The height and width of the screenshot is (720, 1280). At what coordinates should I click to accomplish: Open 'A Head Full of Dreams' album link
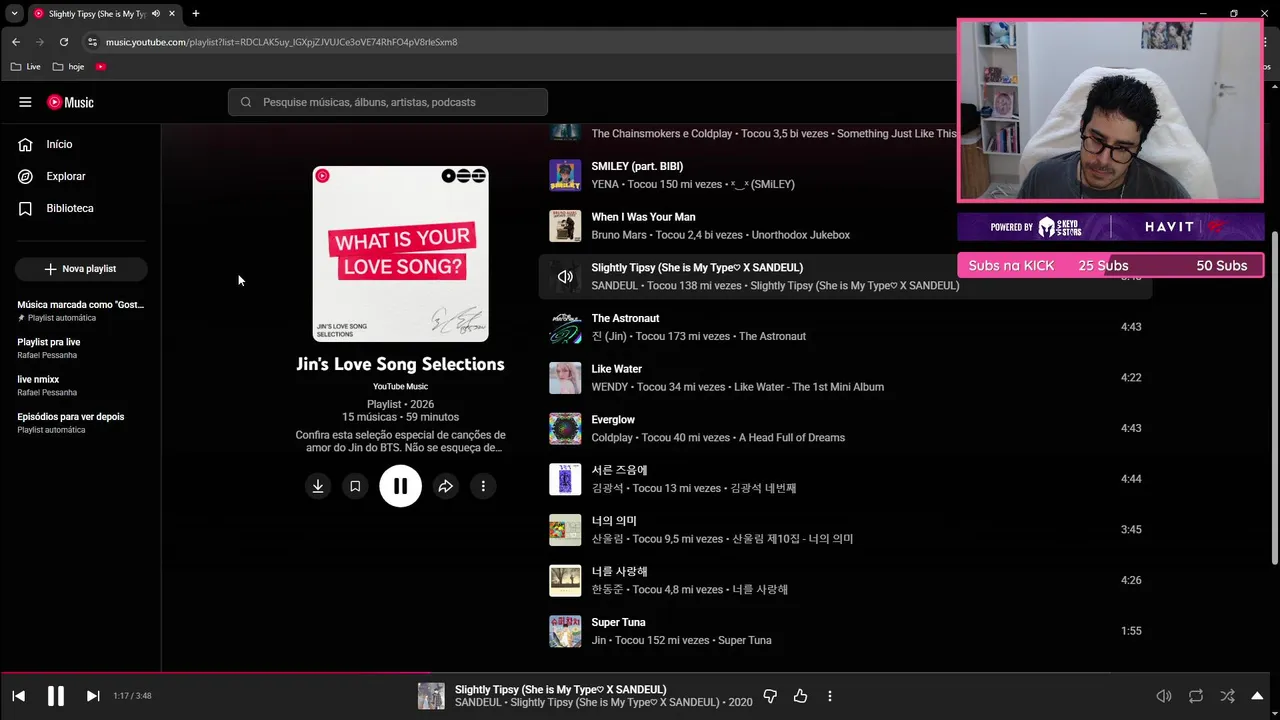(792, 437)
